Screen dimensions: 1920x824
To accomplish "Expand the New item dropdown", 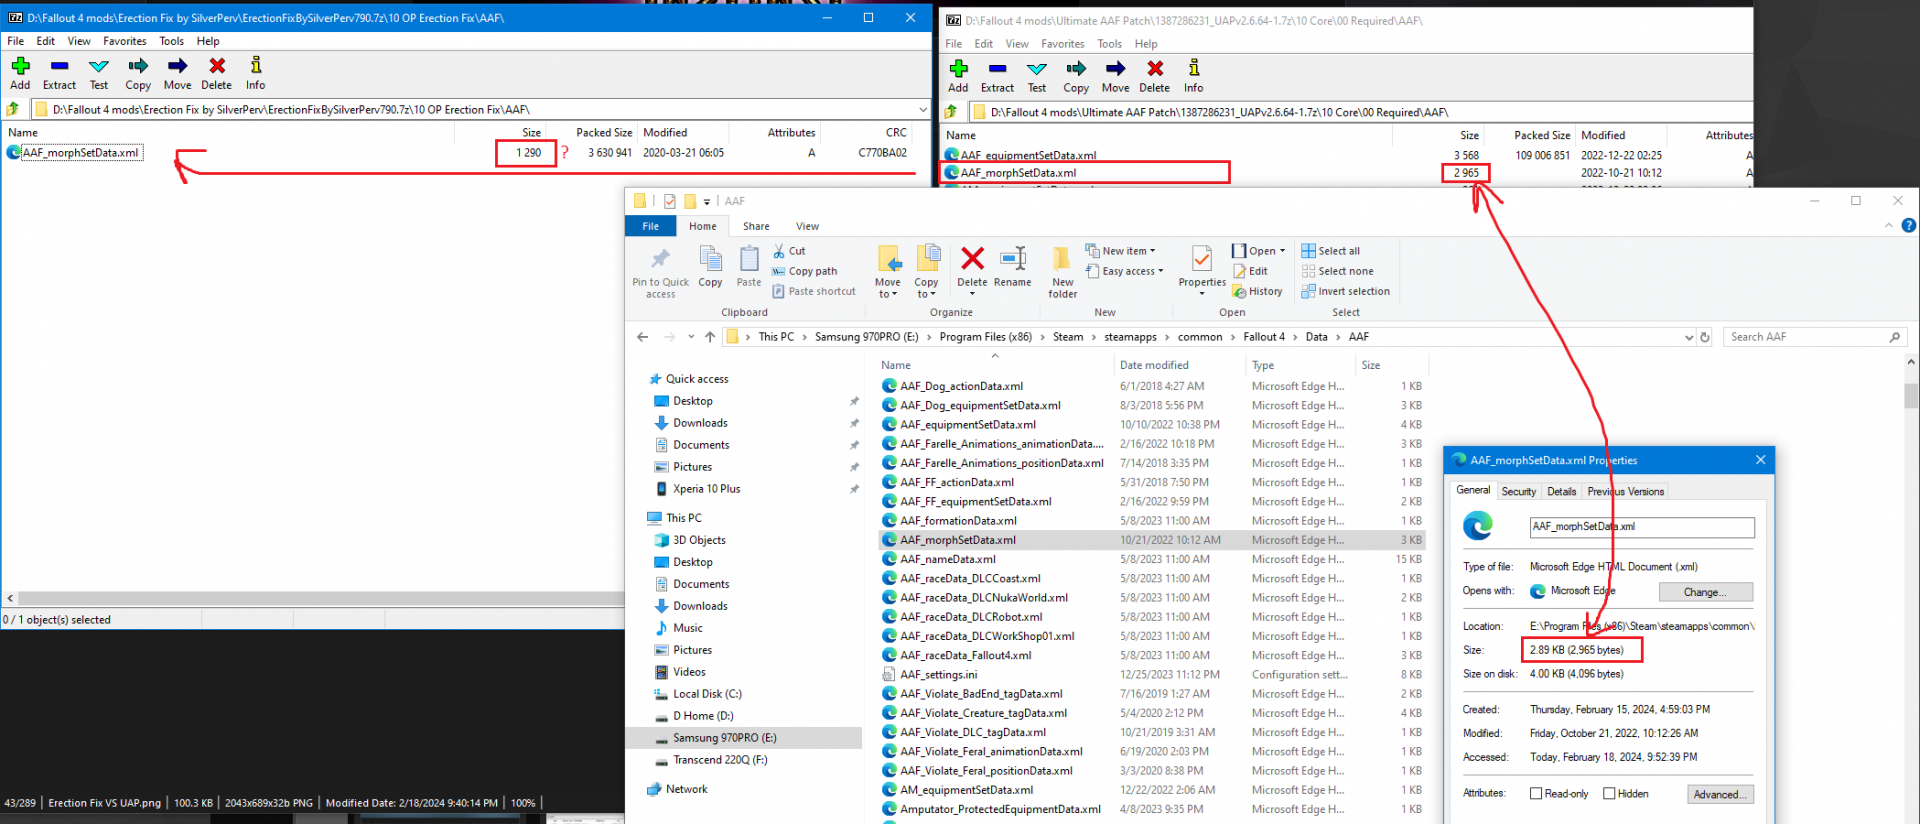I will (x=1128, y=251).
